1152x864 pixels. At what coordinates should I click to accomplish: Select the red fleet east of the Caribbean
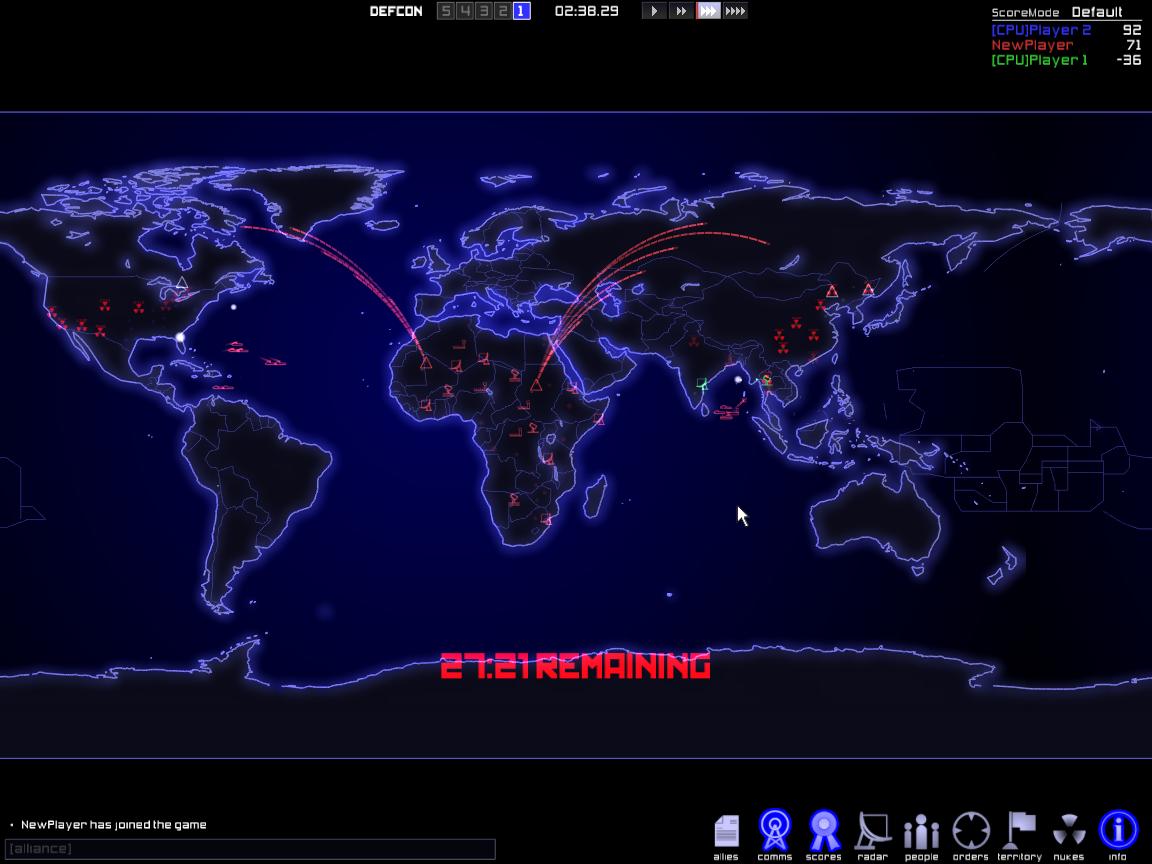[x=273, y=361]
